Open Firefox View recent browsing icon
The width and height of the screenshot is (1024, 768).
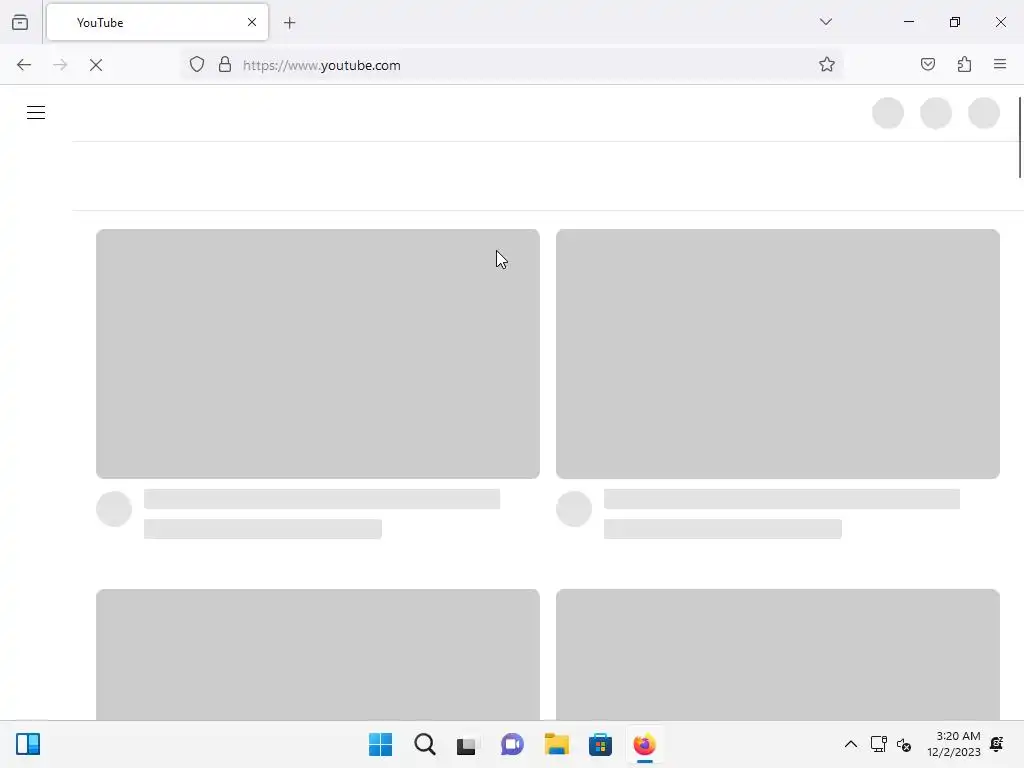20,22
